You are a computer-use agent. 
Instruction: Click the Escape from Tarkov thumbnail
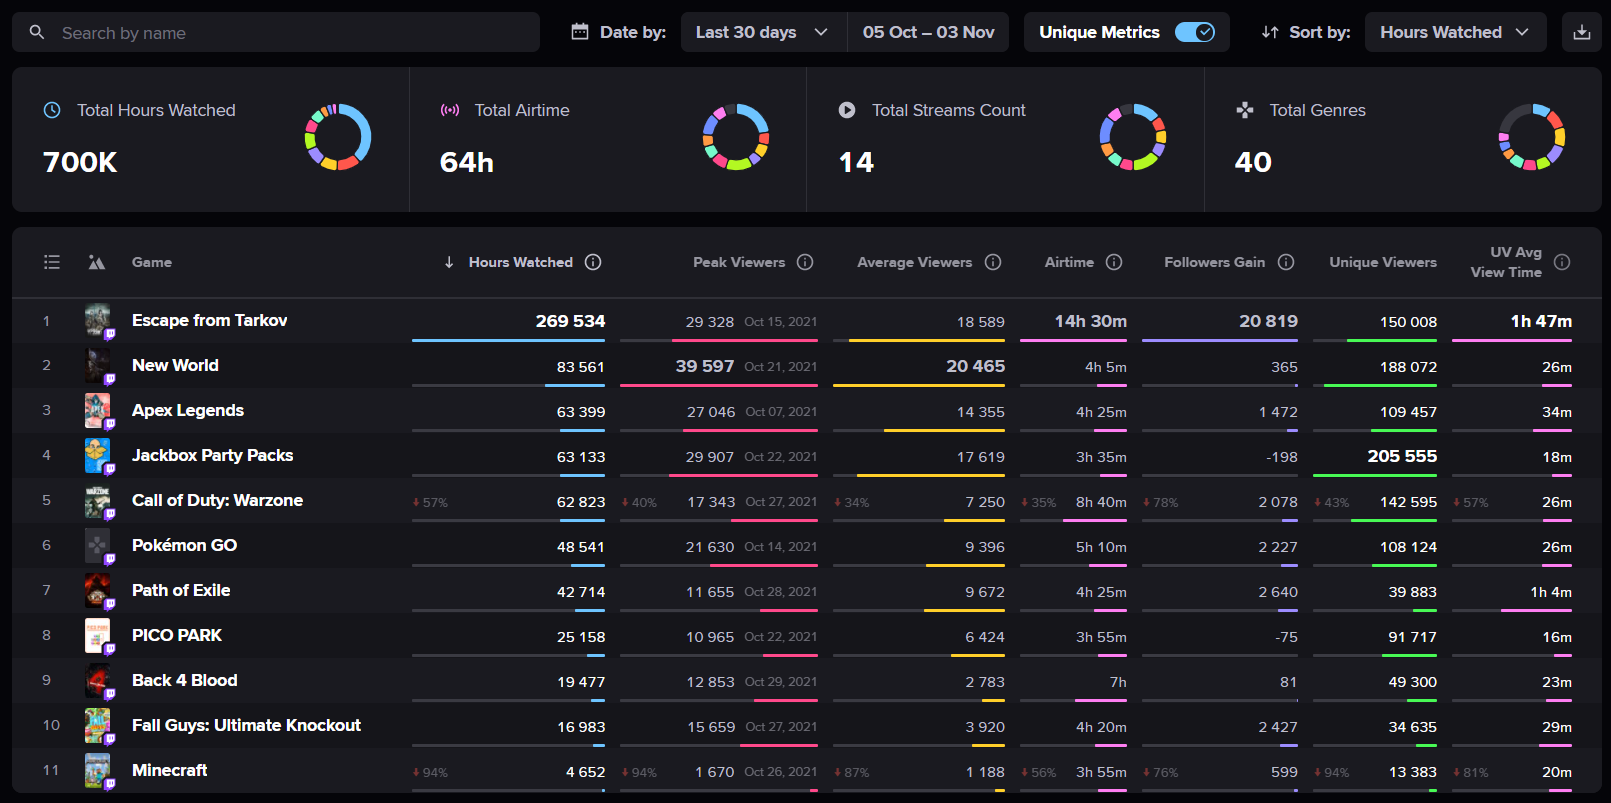[98, 321]
